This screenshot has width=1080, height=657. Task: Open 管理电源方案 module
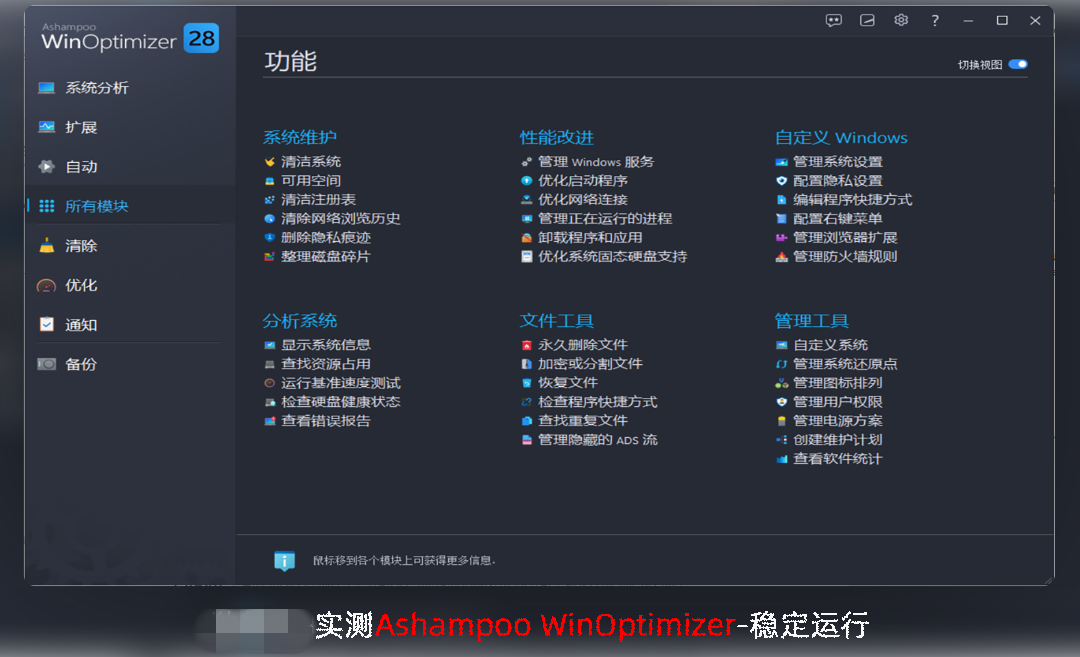pos(838,421)
